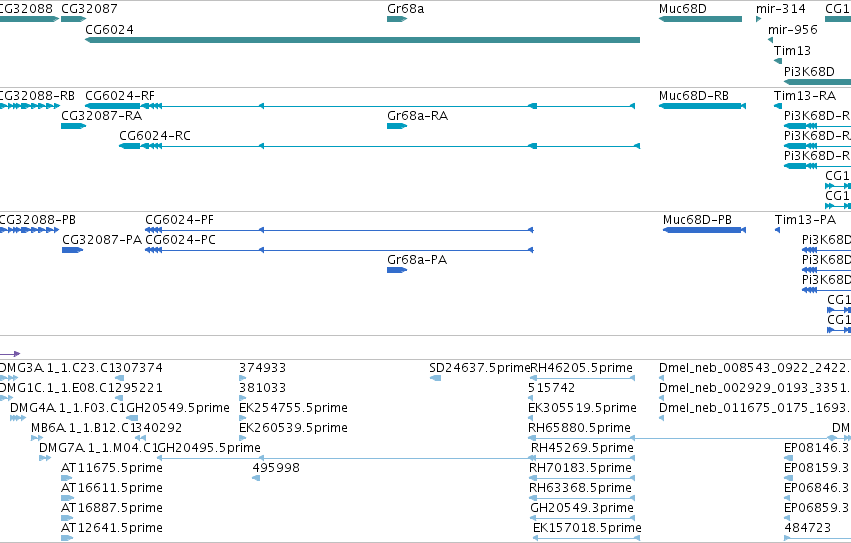This screenshot has width=851, height=543.
Task: Select feature 374933
Action: (x=242, y=378)
